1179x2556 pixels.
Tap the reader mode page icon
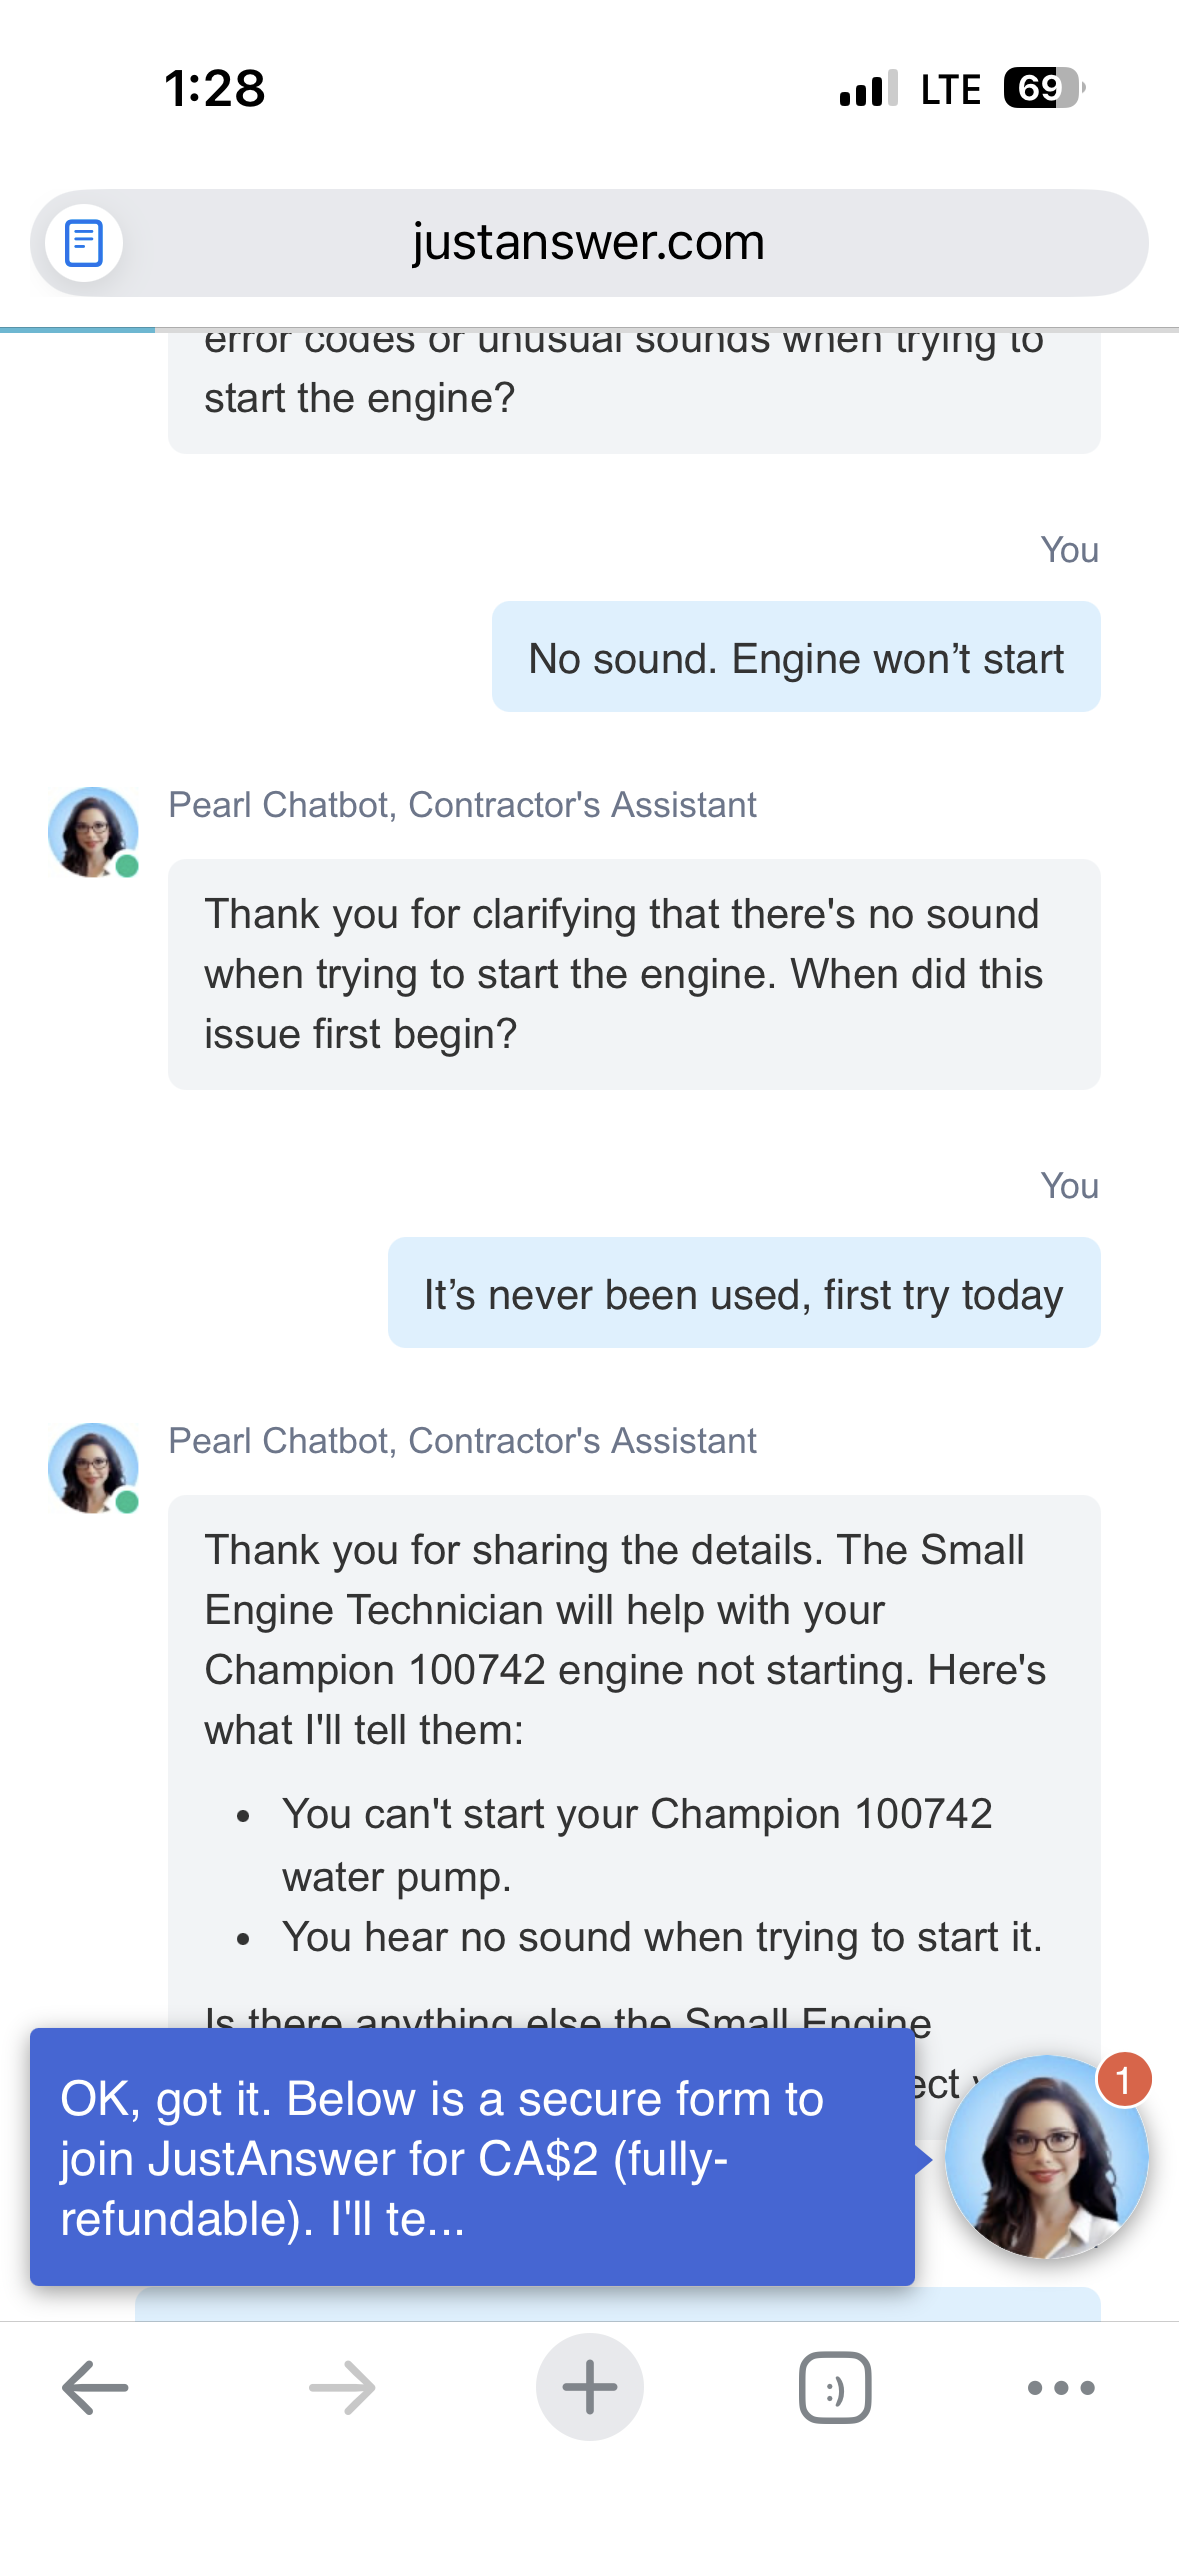click(x=84, y=243)
